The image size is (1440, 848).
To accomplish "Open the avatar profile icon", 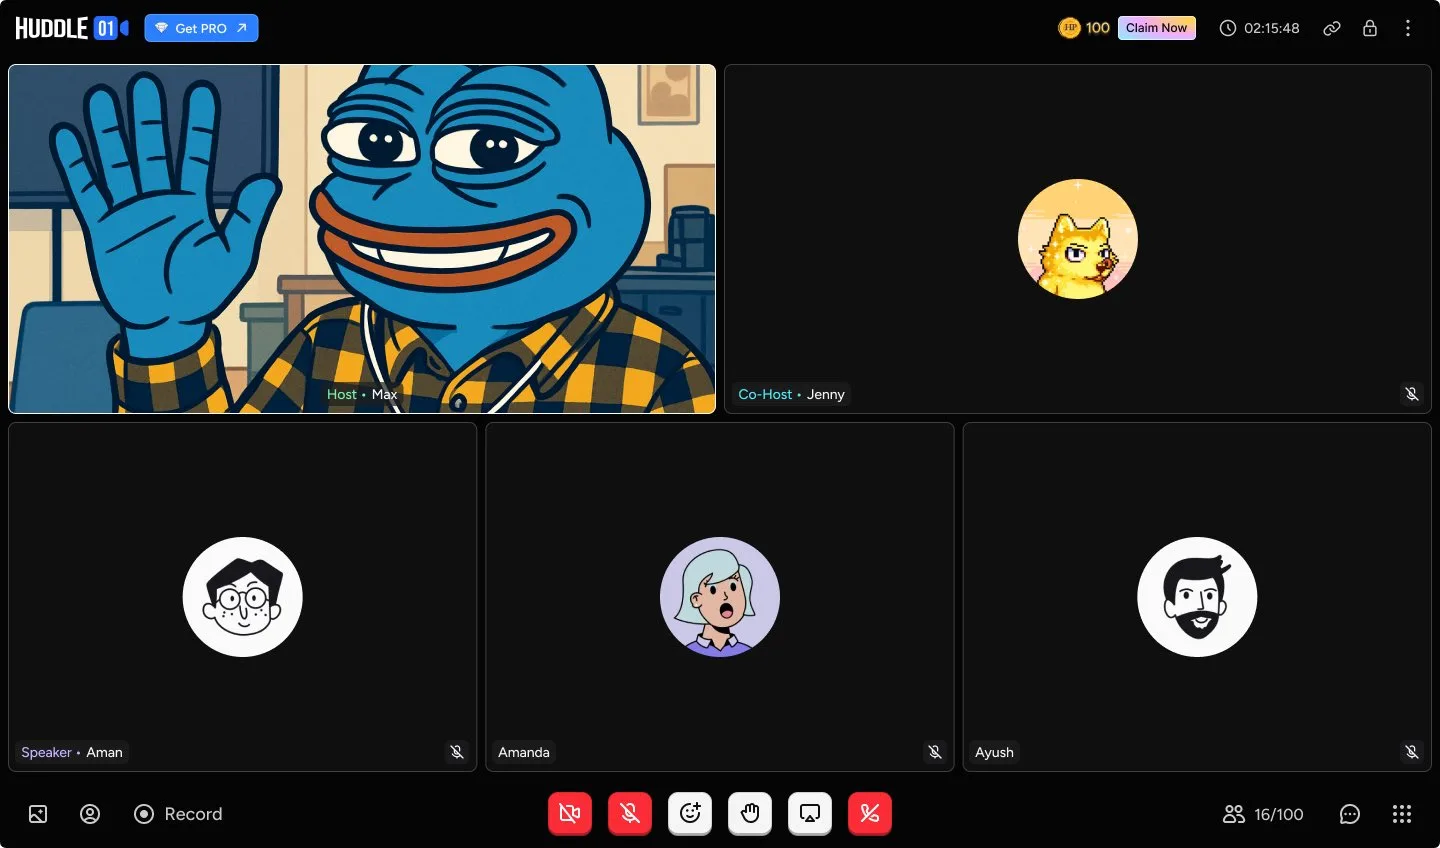I will [90, 814].
